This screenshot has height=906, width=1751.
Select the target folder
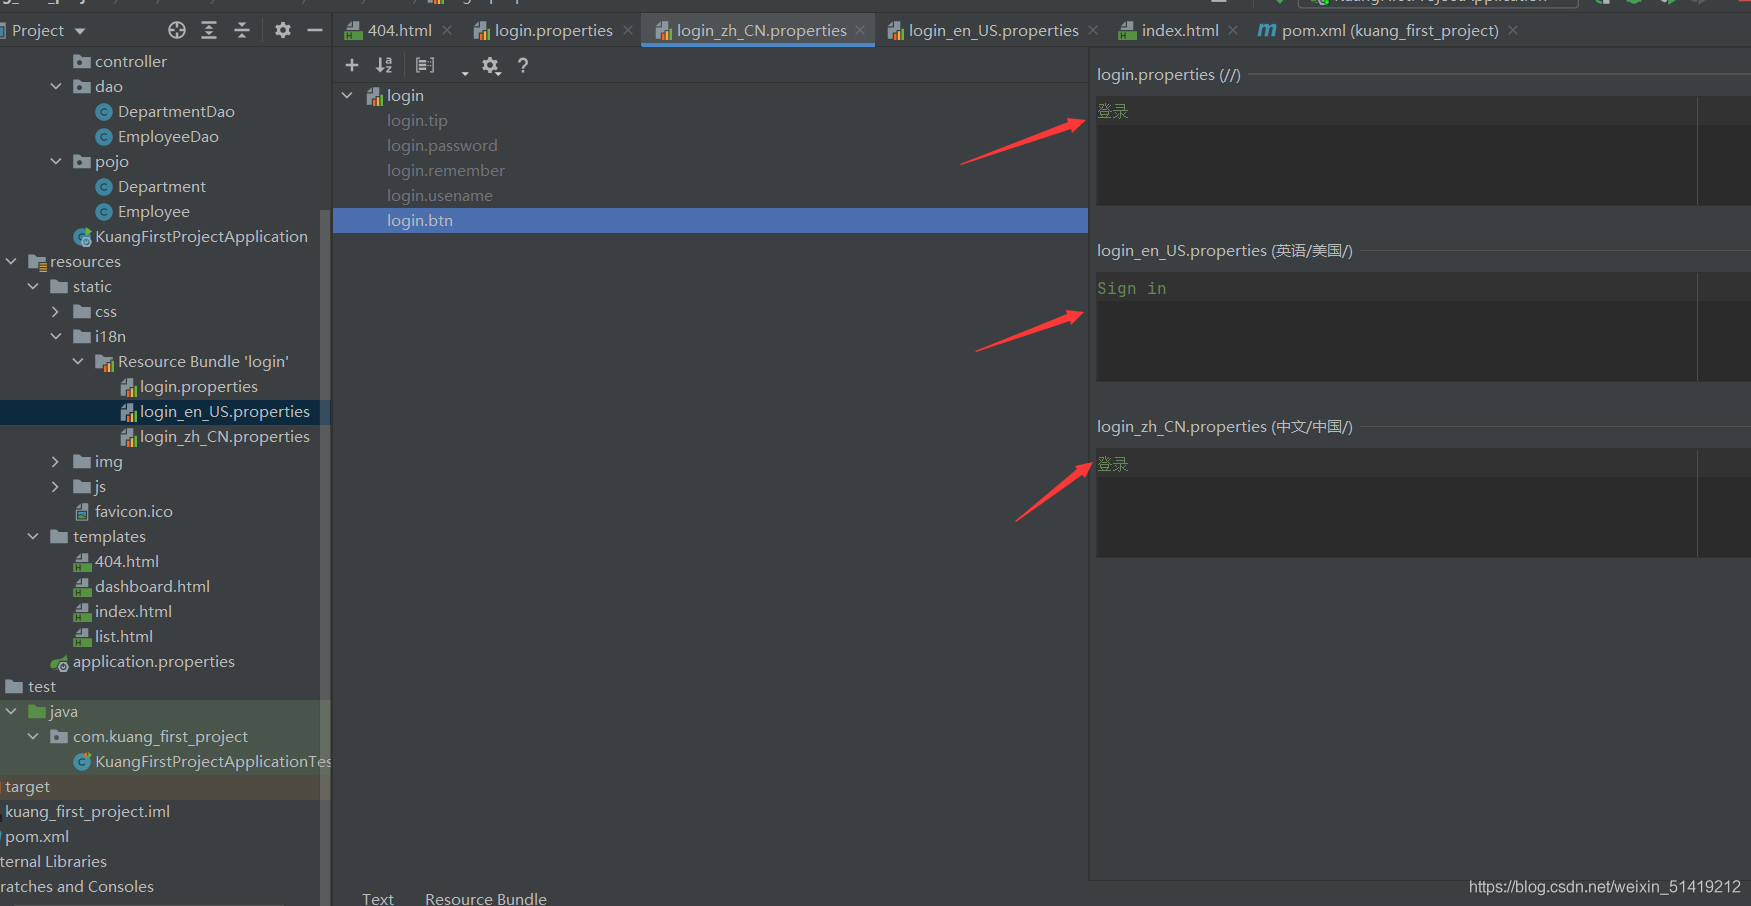(x=27, y=786)
